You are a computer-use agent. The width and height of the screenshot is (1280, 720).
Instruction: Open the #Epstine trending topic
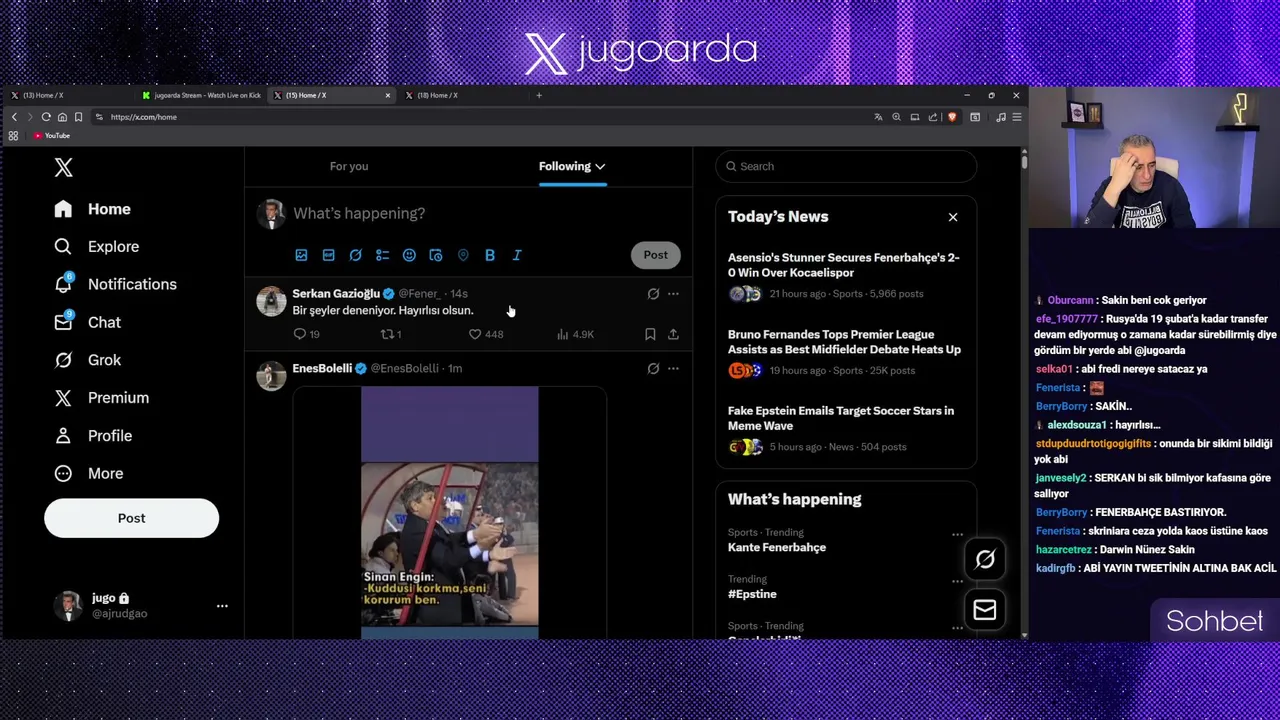(x=752, y=594)
